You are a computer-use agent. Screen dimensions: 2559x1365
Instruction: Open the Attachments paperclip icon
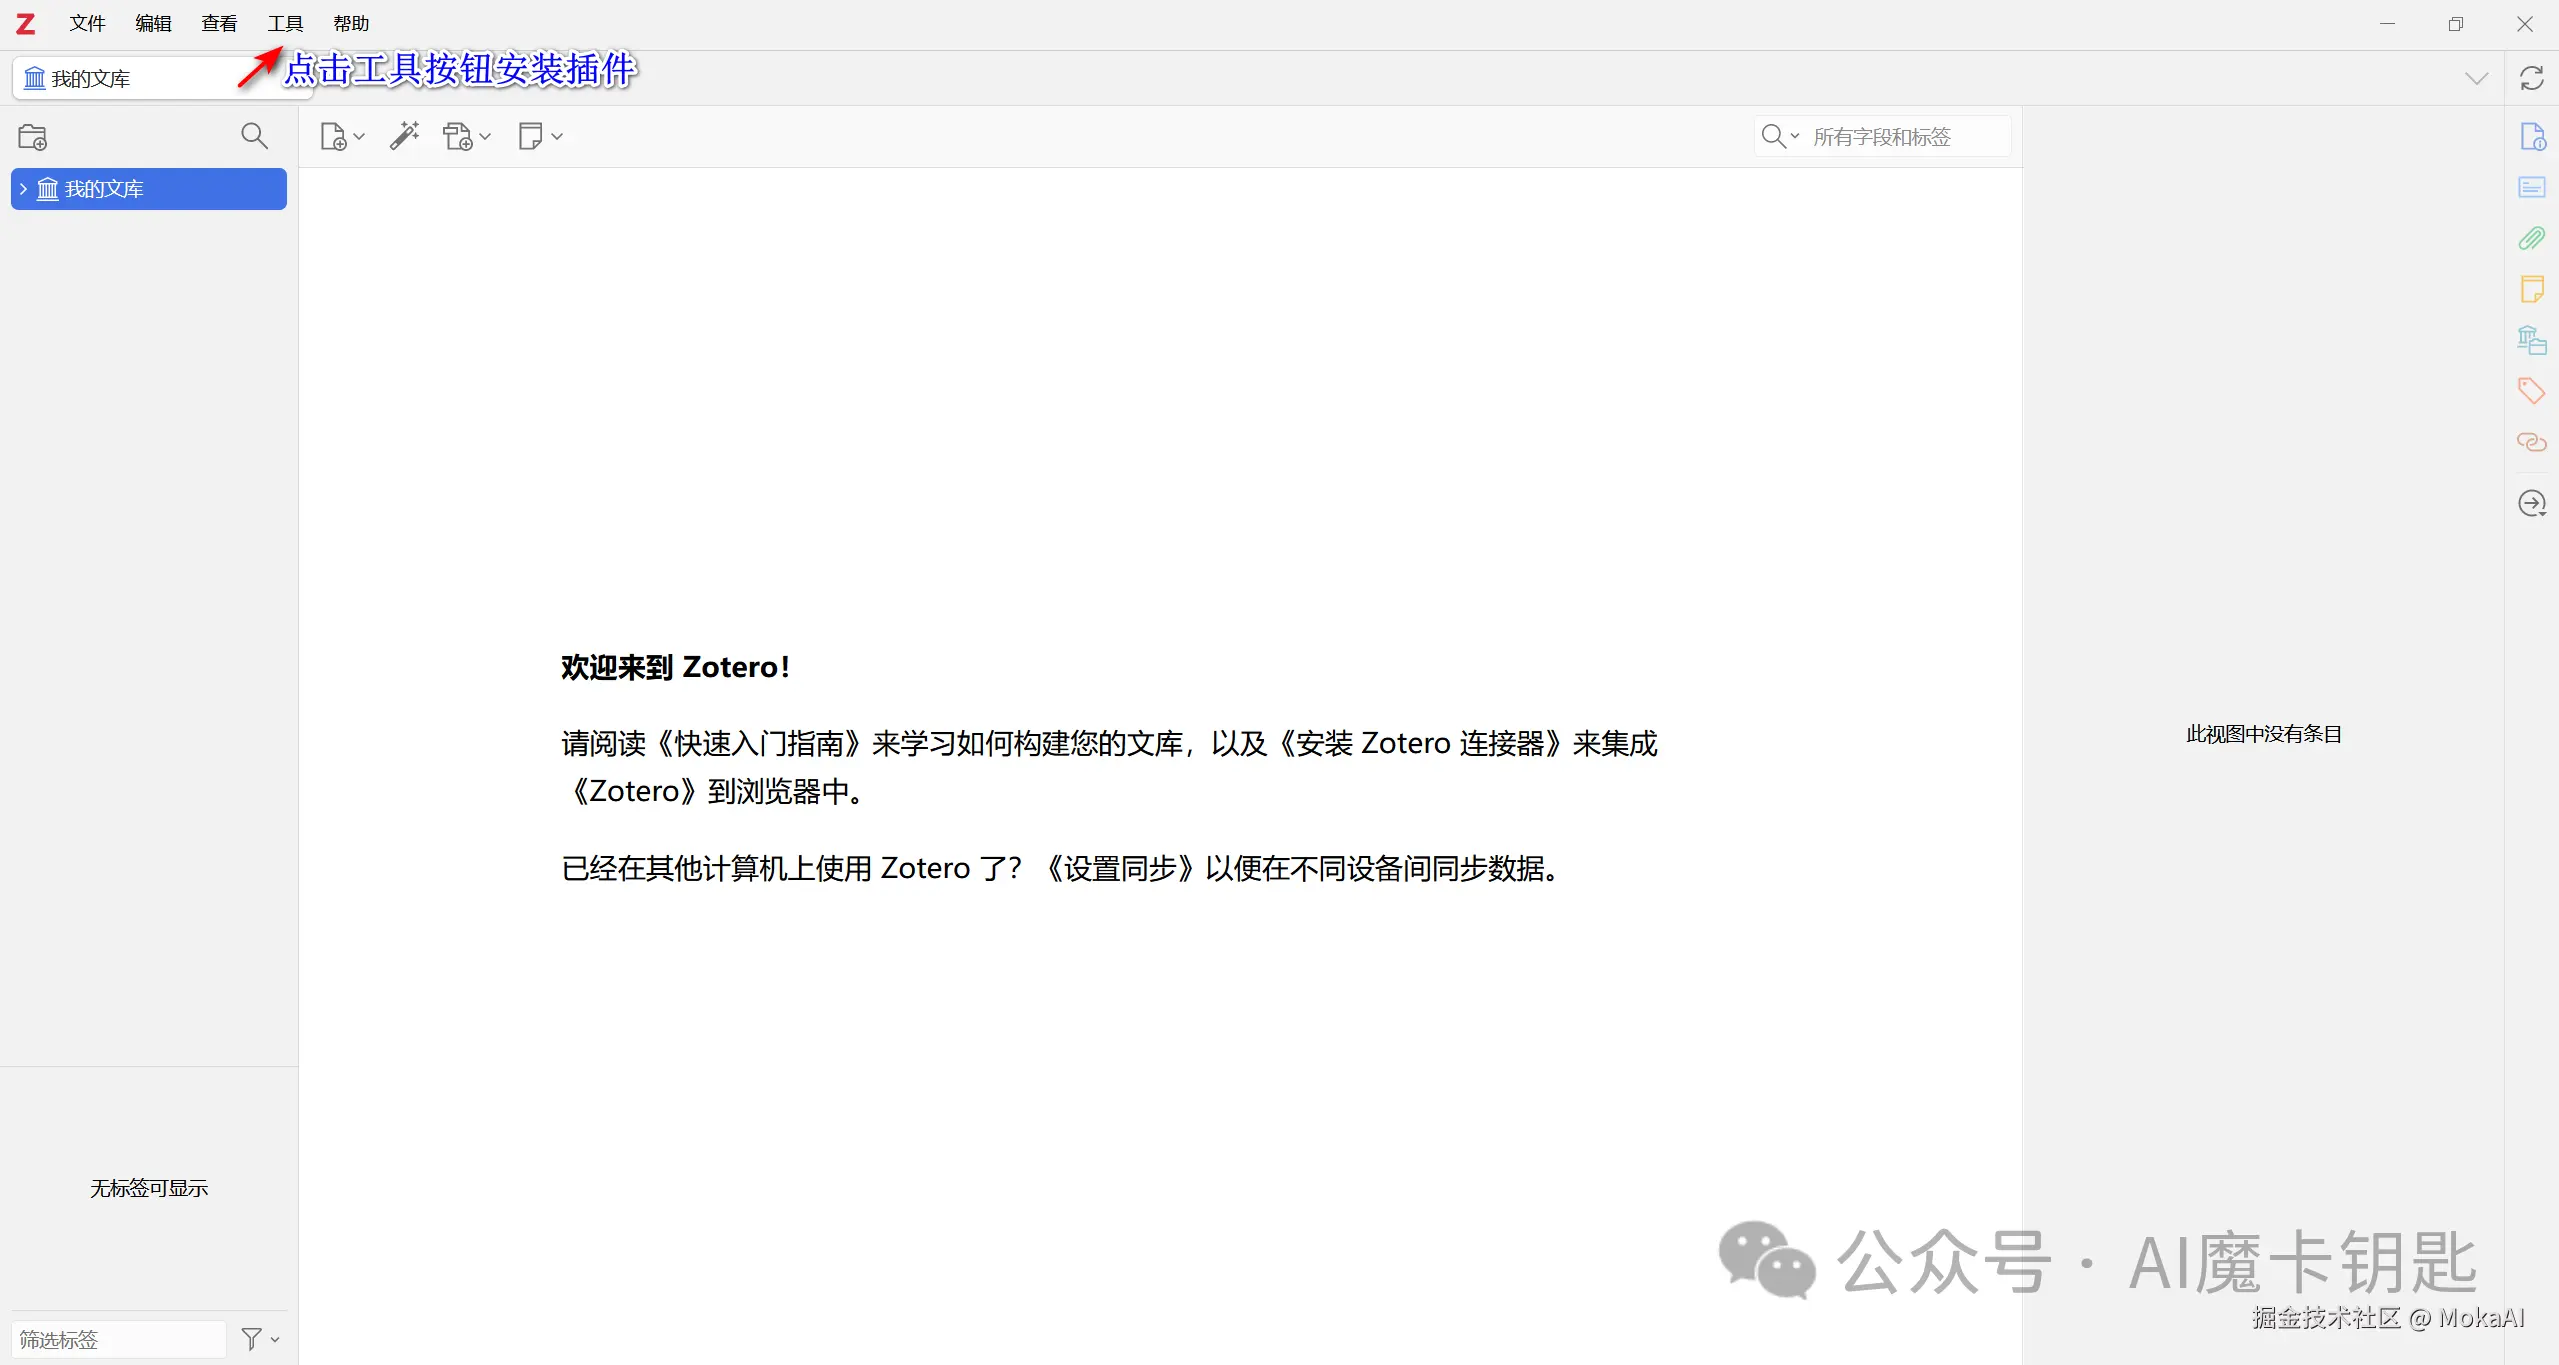coord(2531,238)
